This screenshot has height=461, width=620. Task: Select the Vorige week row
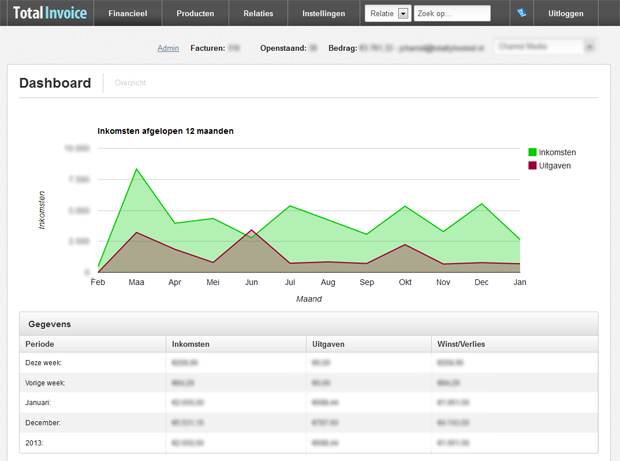[x=309, y=383]
